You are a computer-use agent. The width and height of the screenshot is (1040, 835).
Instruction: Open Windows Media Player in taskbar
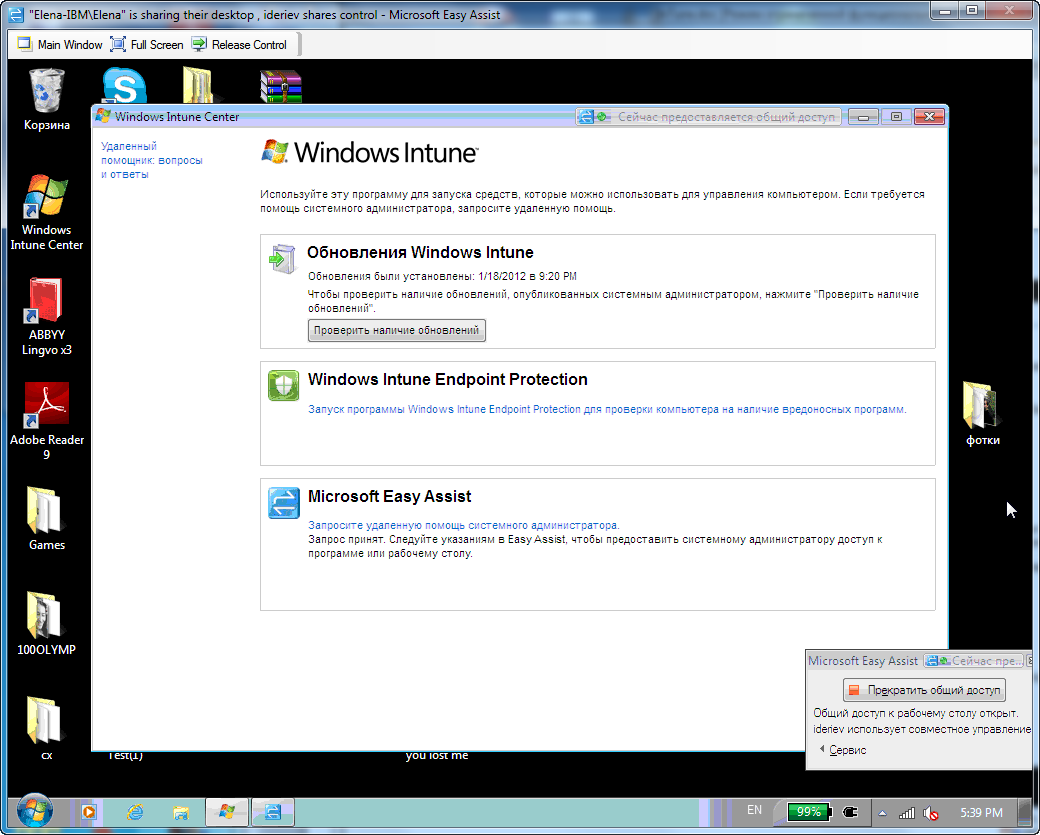point(89,812)
